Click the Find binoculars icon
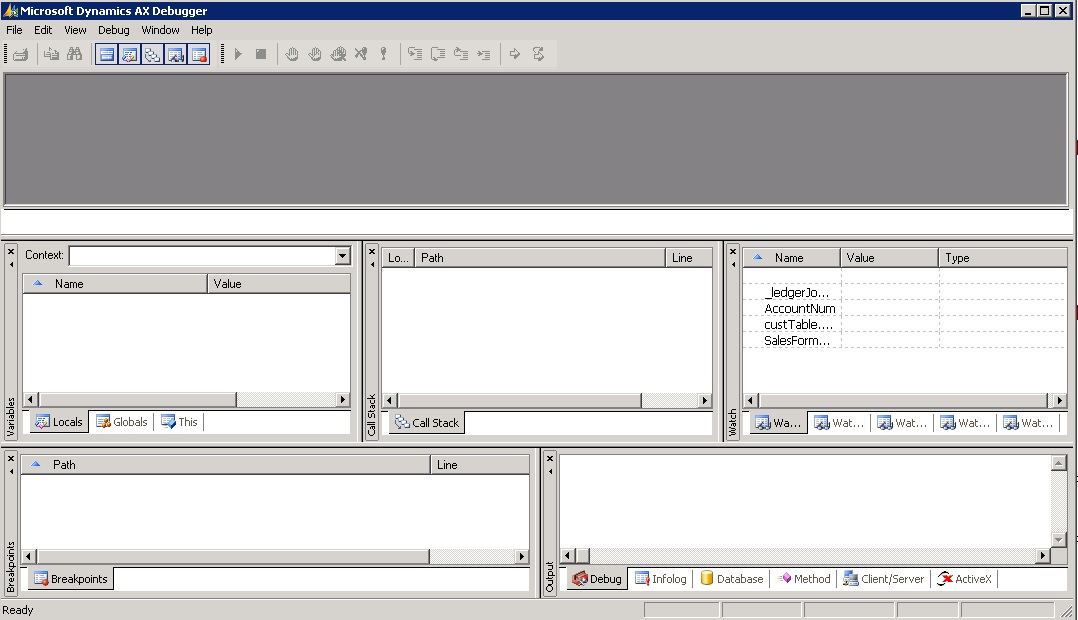This screenshot has width=1078, height=620. [x=74, y=54]
